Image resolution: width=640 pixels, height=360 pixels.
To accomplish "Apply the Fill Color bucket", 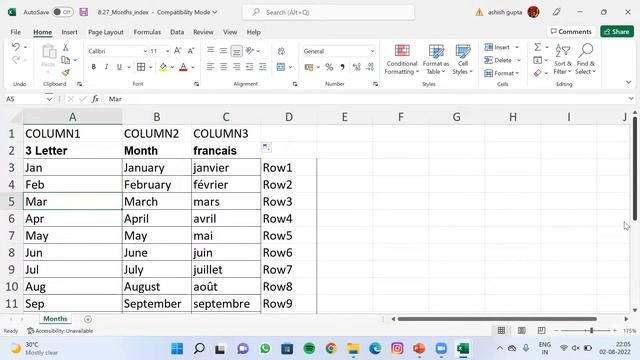I will [x=163, y=67].
